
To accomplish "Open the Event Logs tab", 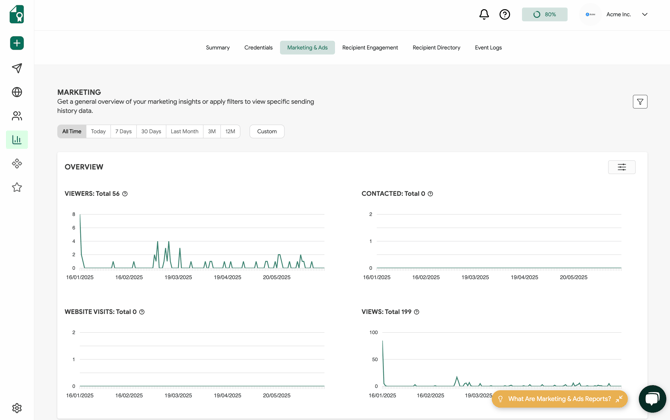I will tap(488, 47).
